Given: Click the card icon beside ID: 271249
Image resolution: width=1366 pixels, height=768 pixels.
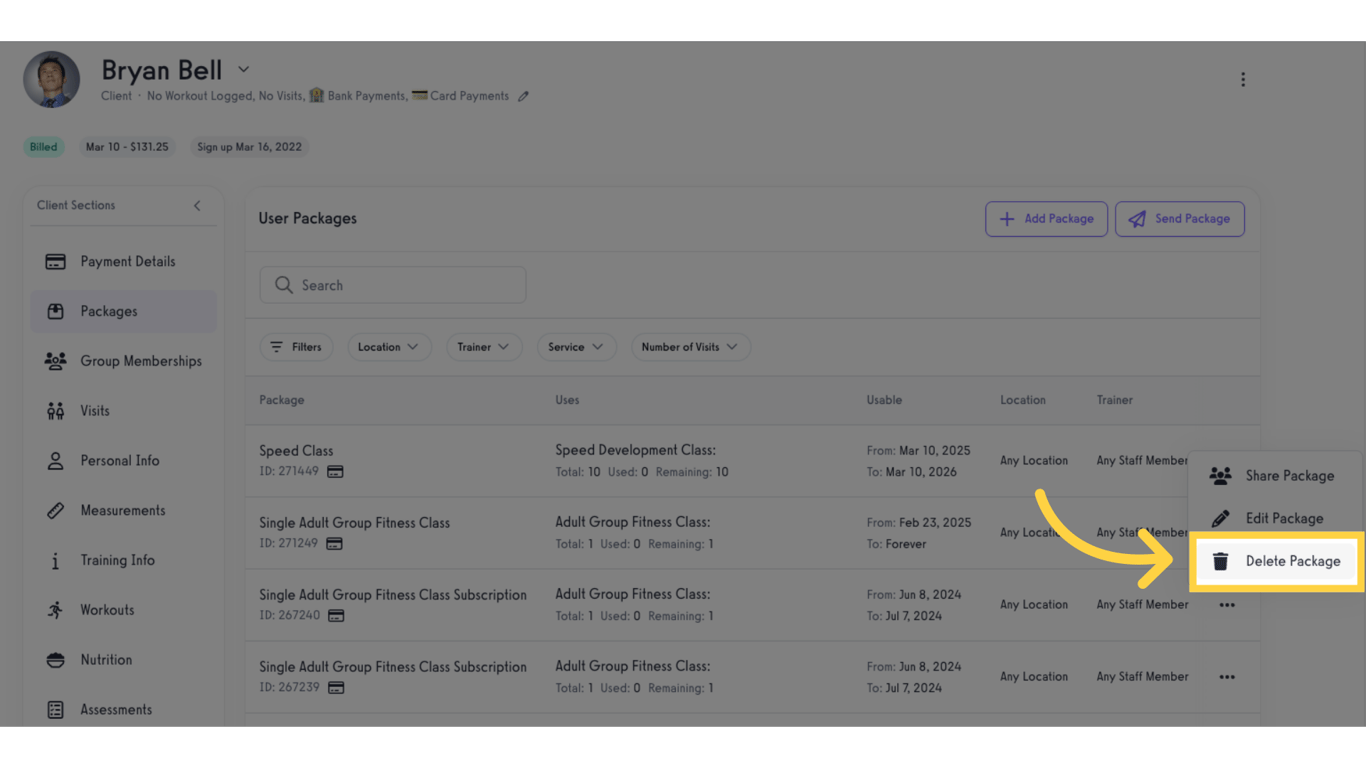Looking at the screenshot, I should [334, 544].
